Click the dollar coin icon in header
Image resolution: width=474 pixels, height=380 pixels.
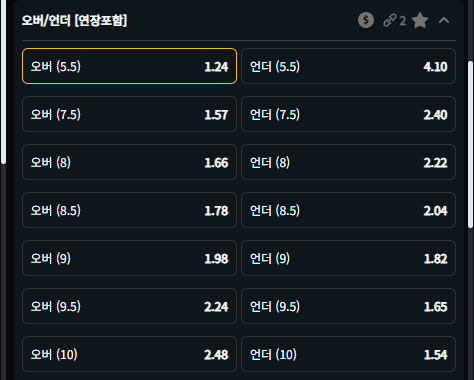[366, 20]
